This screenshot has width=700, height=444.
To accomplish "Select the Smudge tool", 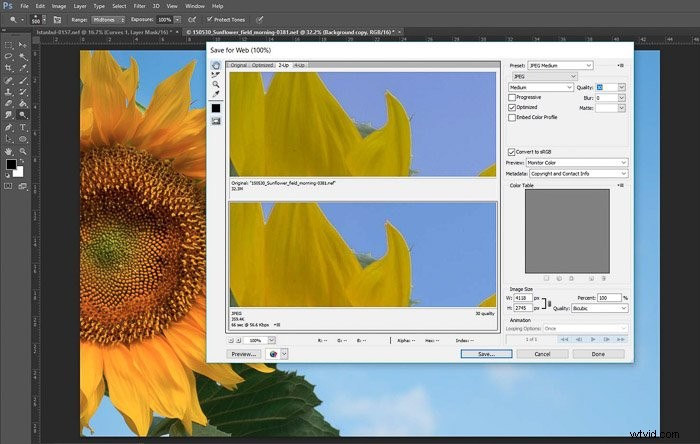I will coord(8,115).
